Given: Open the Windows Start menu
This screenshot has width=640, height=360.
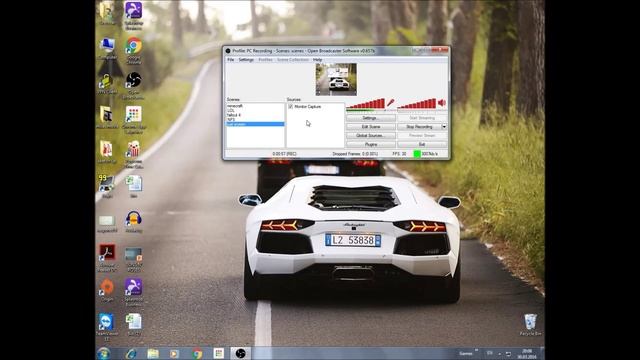Looking at the screenshot, I should coord(104,353).
